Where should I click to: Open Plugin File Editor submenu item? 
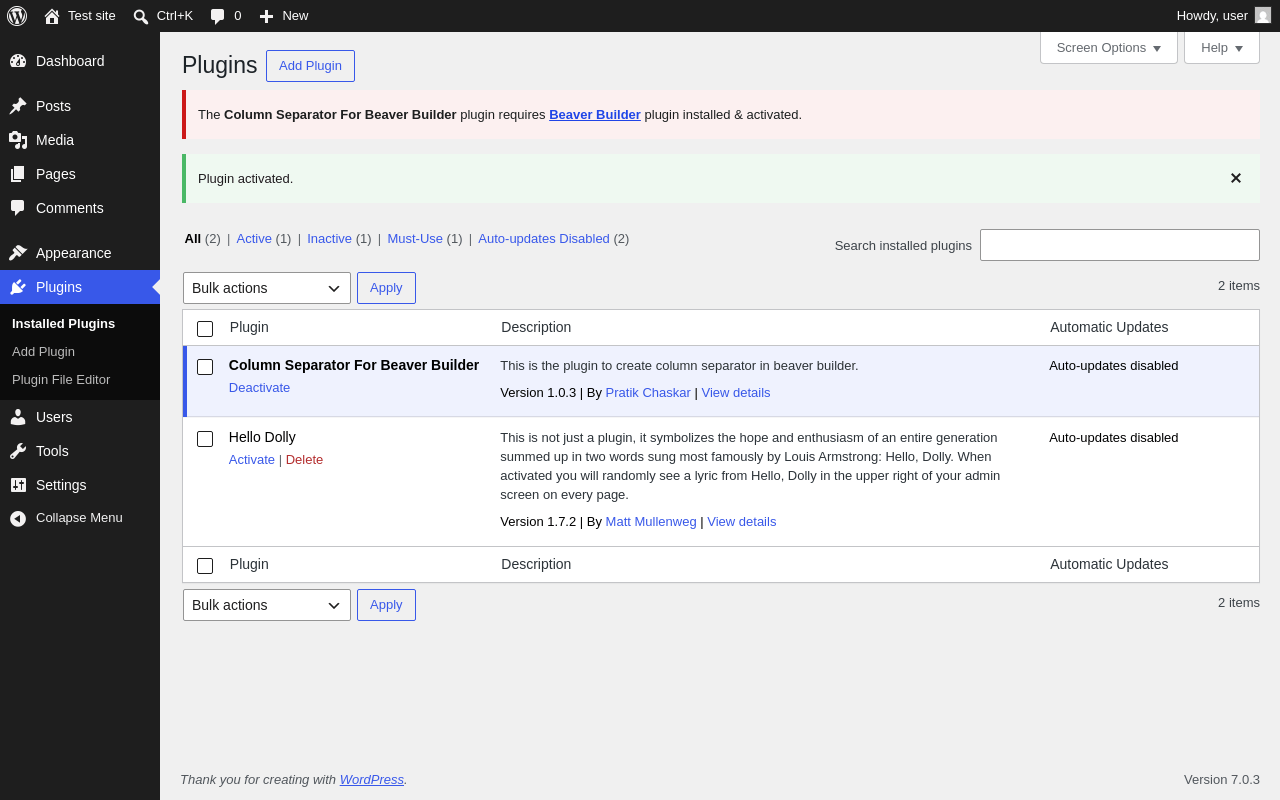61,380
